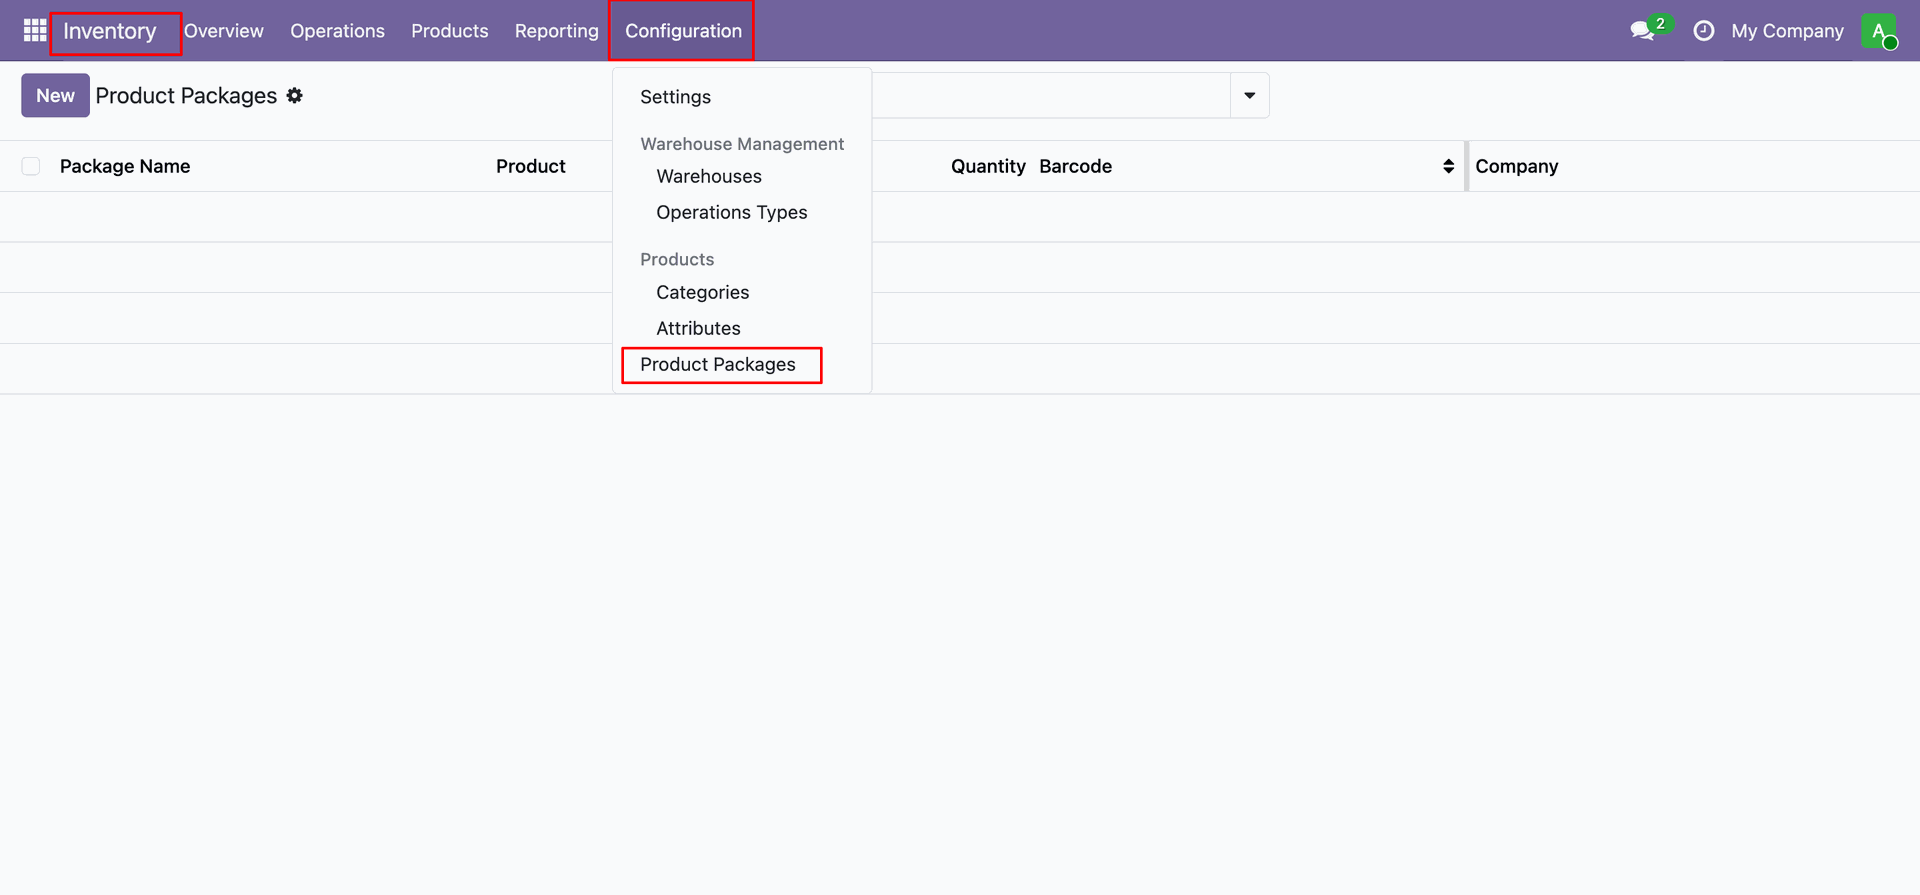Sort by Package Name column
This screenshot has height=895, width=1920.
[x=125, y=166]
